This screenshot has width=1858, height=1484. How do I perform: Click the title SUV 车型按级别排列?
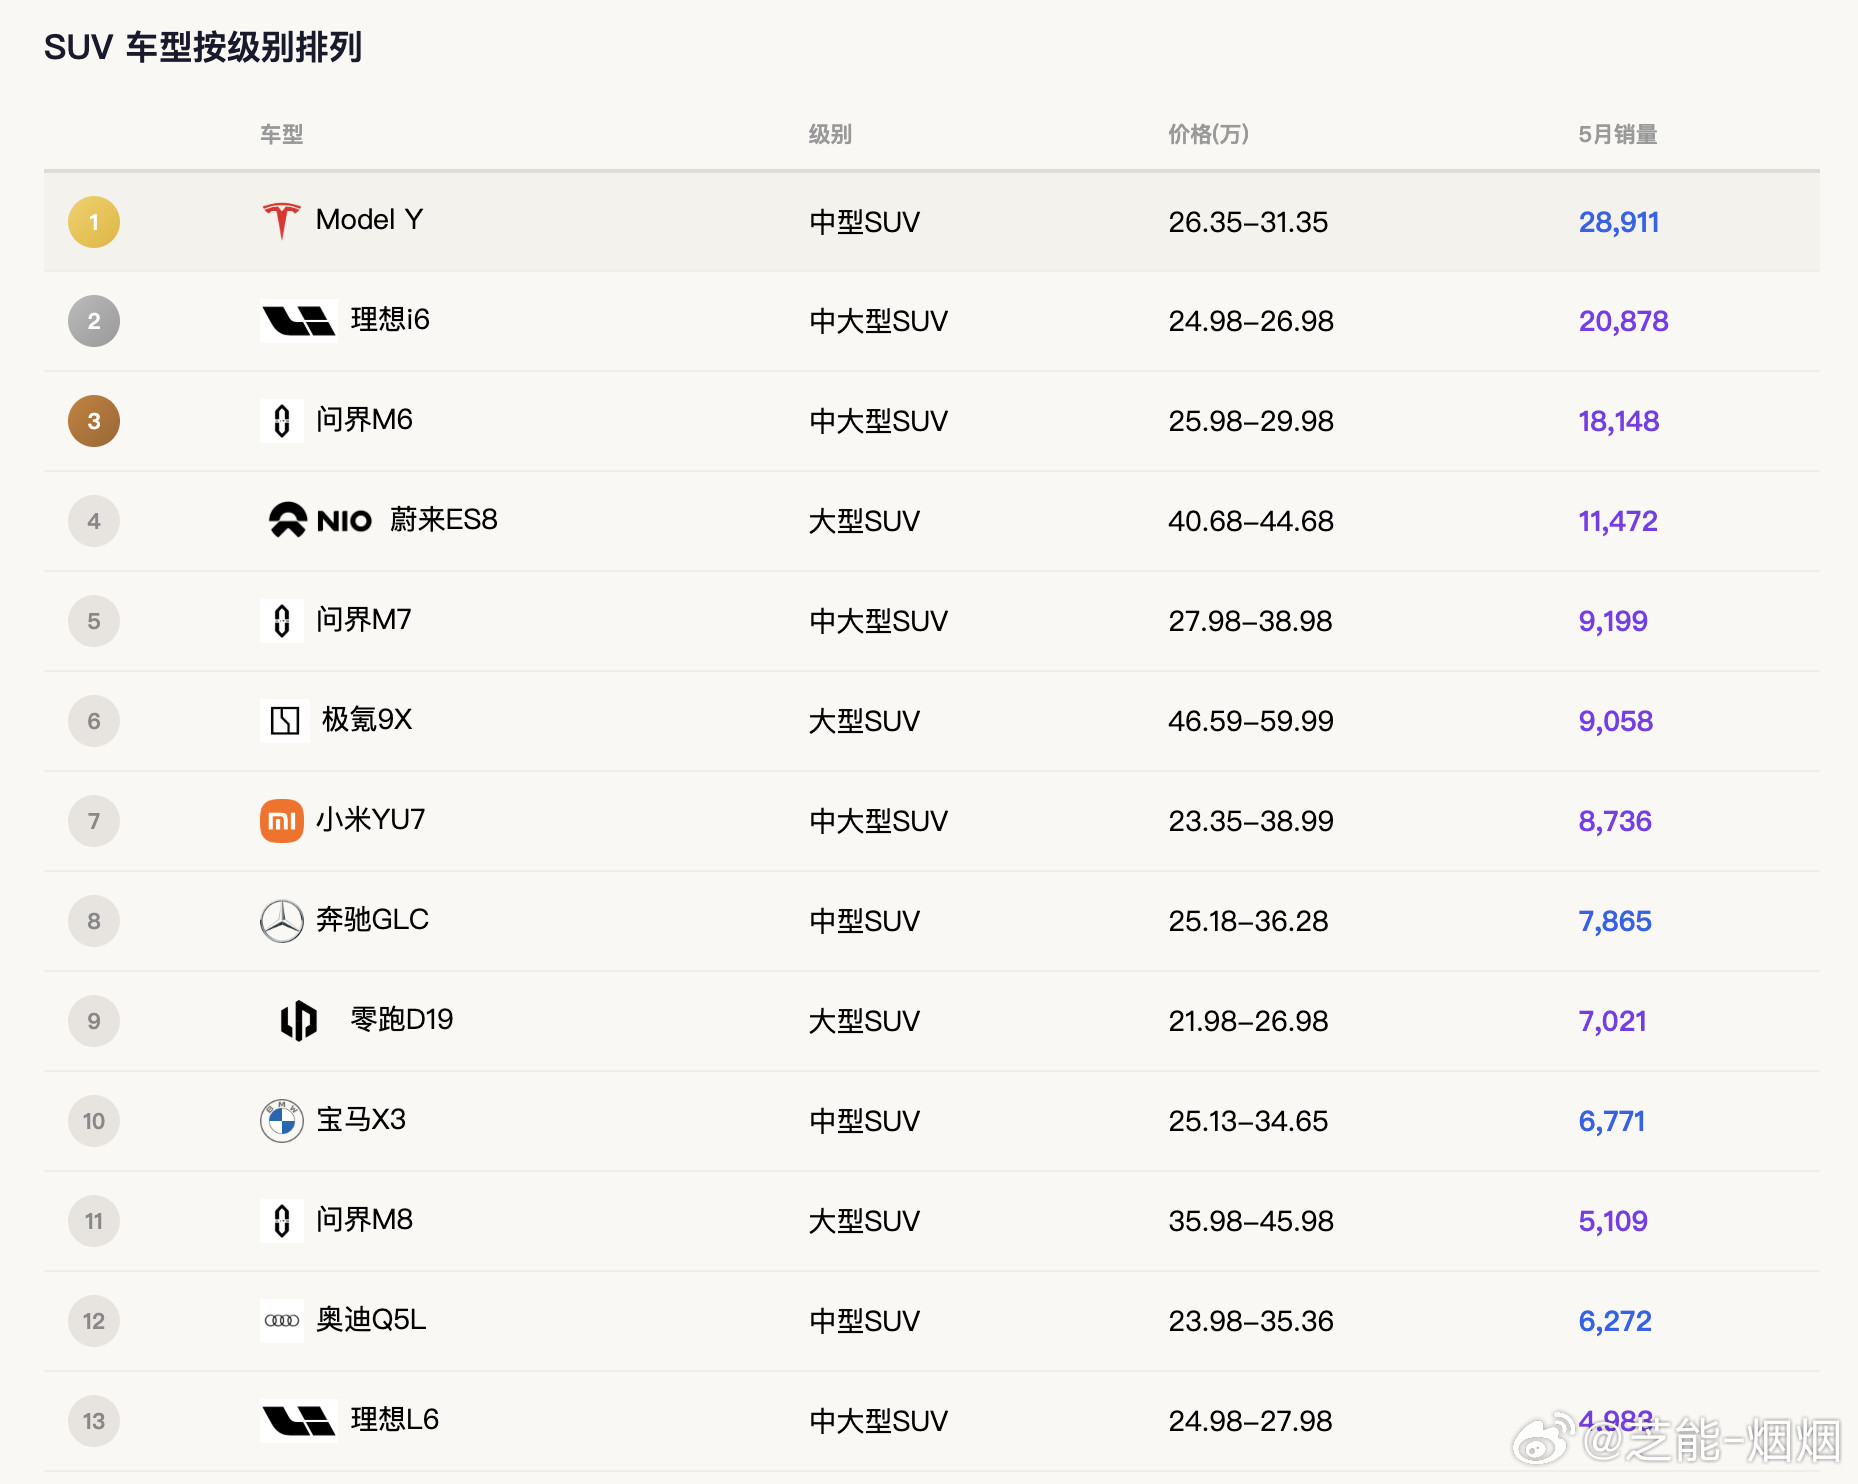pos(203,47)
